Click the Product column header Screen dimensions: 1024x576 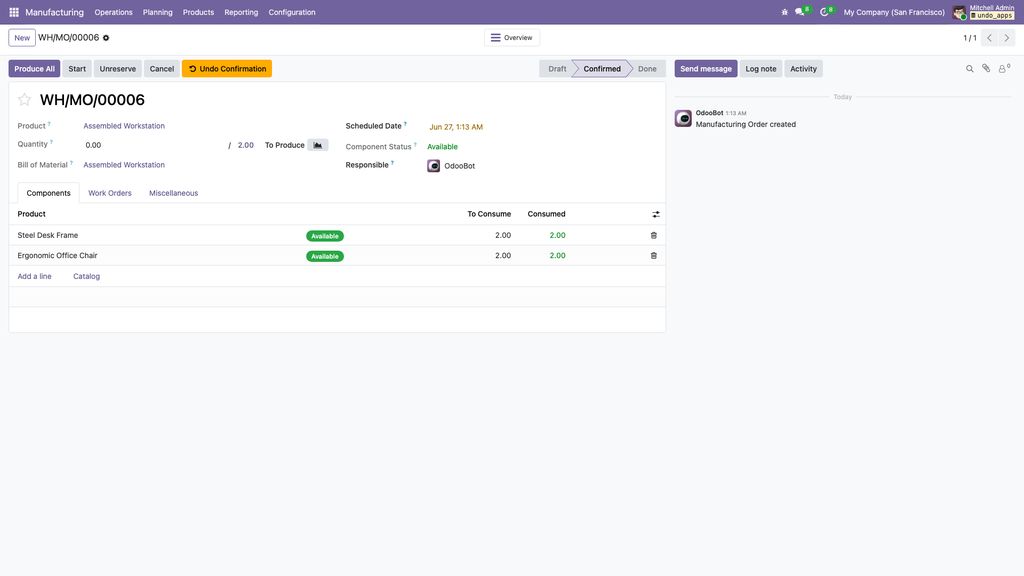point(31,214)
